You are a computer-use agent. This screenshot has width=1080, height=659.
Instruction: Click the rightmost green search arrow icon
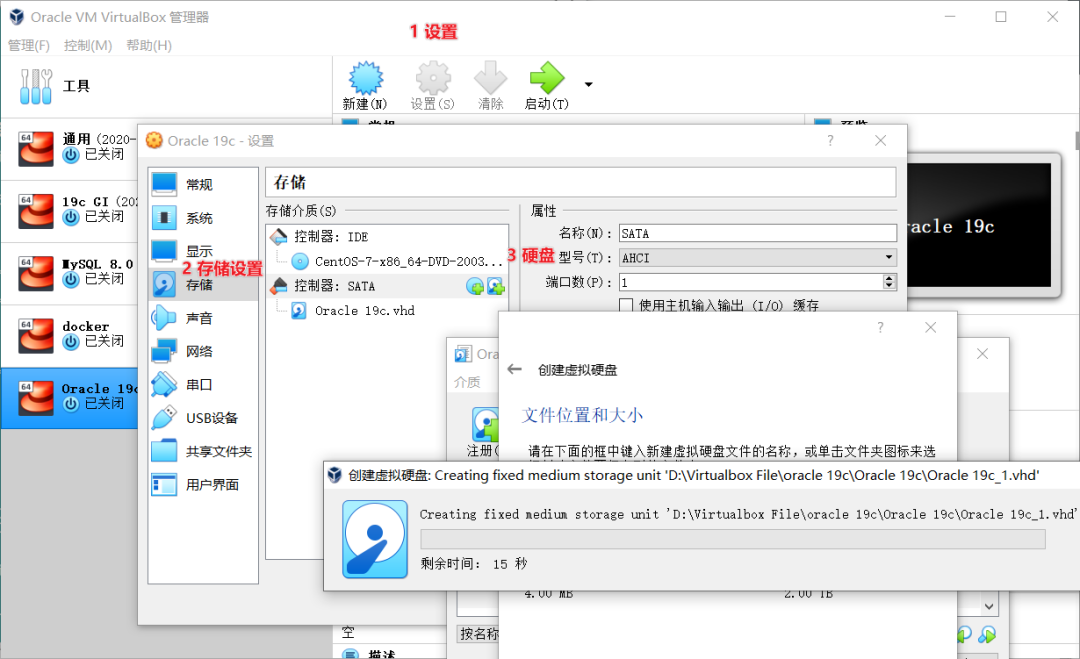pyautogui.click(x=987, y=634)
